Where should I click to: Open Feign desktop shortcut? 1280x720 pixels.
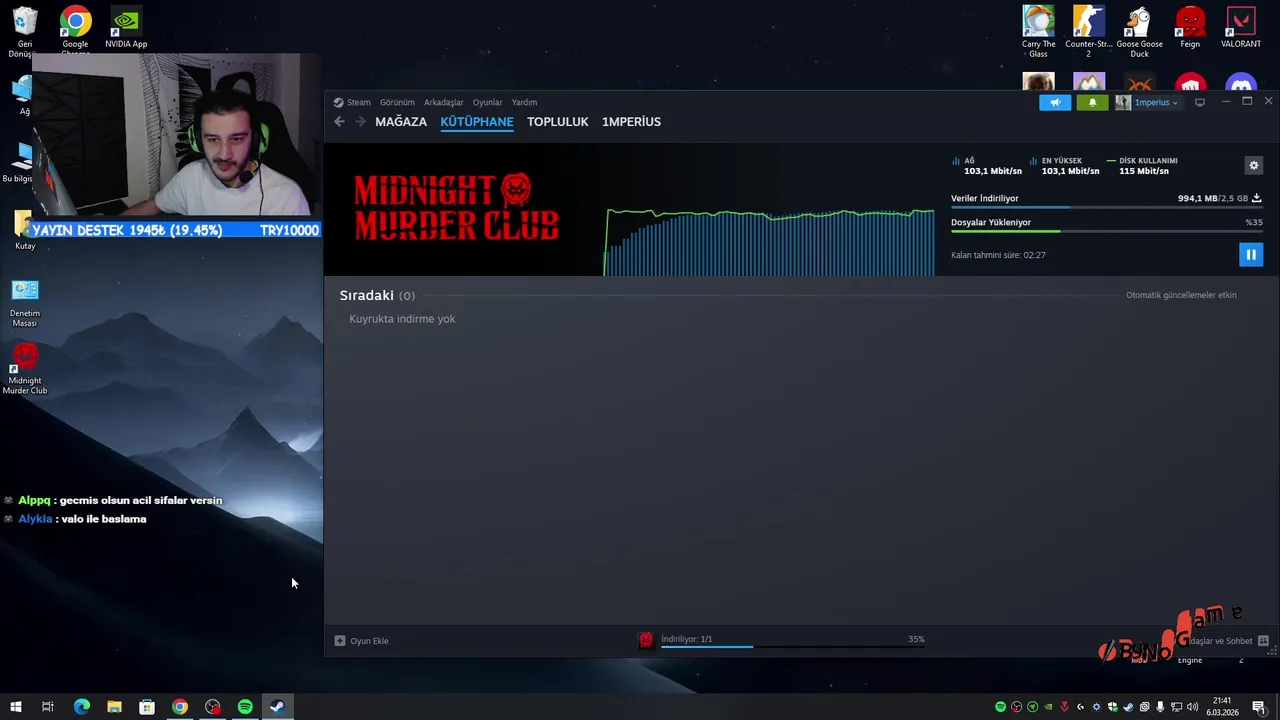pos(1190,28)
